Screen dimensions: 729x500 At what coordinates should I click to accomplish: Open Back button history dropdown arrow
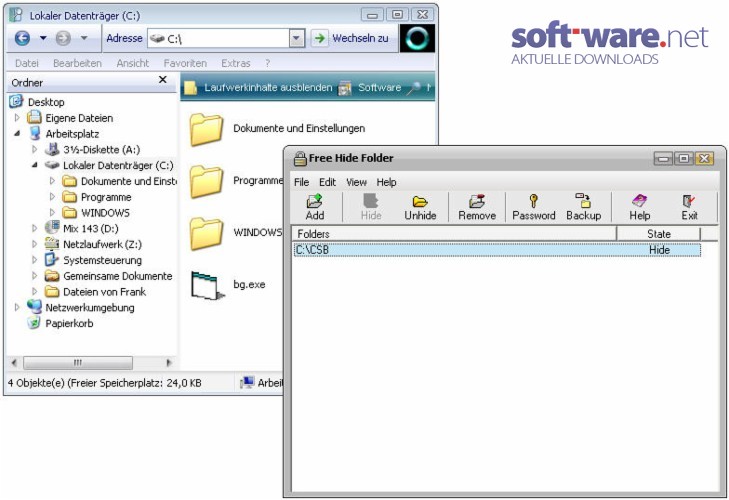point(43,38)
